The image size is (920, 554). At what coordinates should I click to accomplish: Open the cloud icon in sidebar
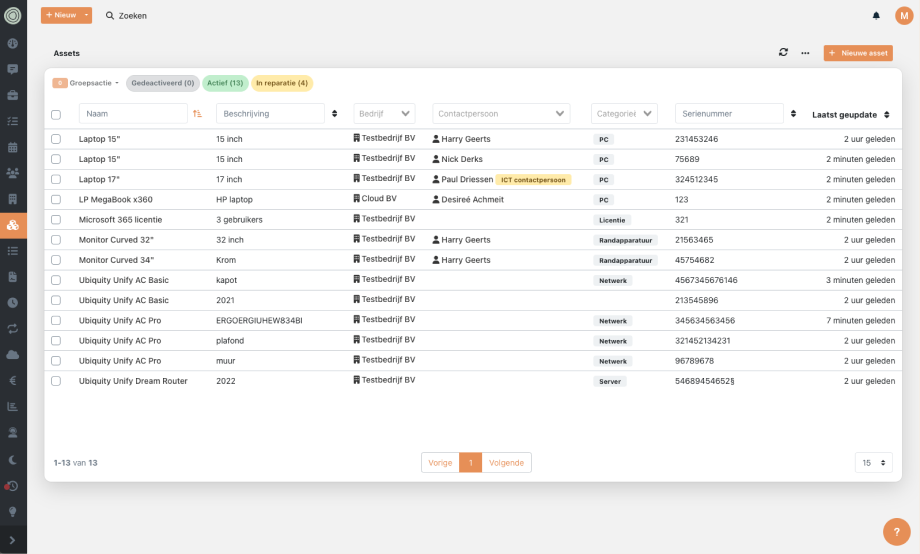[x=12, y=354]
